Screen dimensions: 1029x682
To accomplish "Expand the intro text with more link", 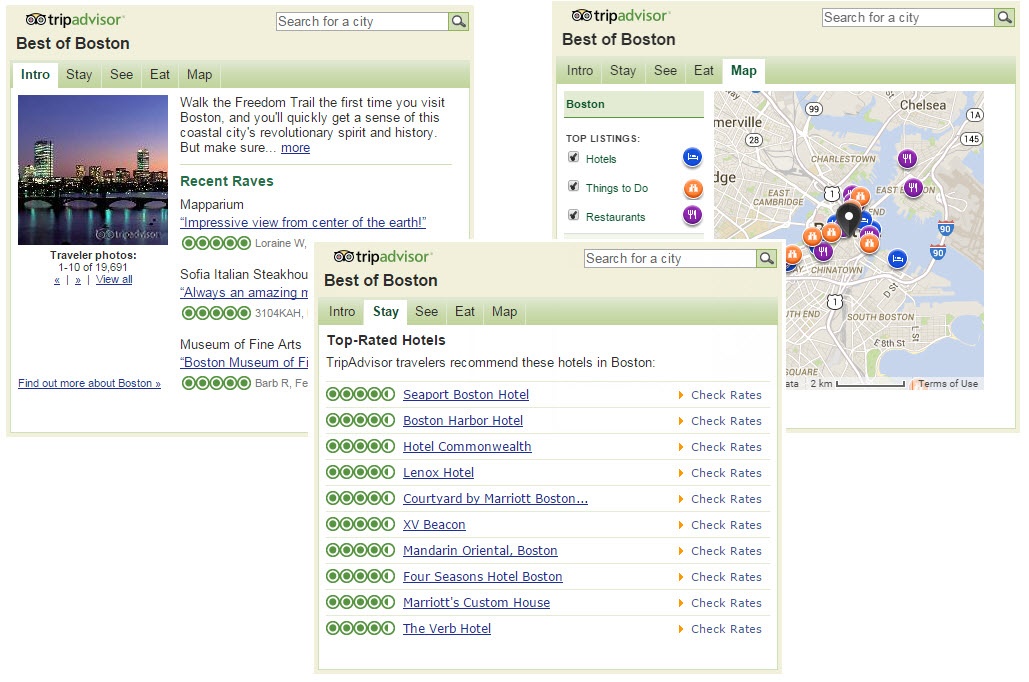I will [x=295, y=148].
